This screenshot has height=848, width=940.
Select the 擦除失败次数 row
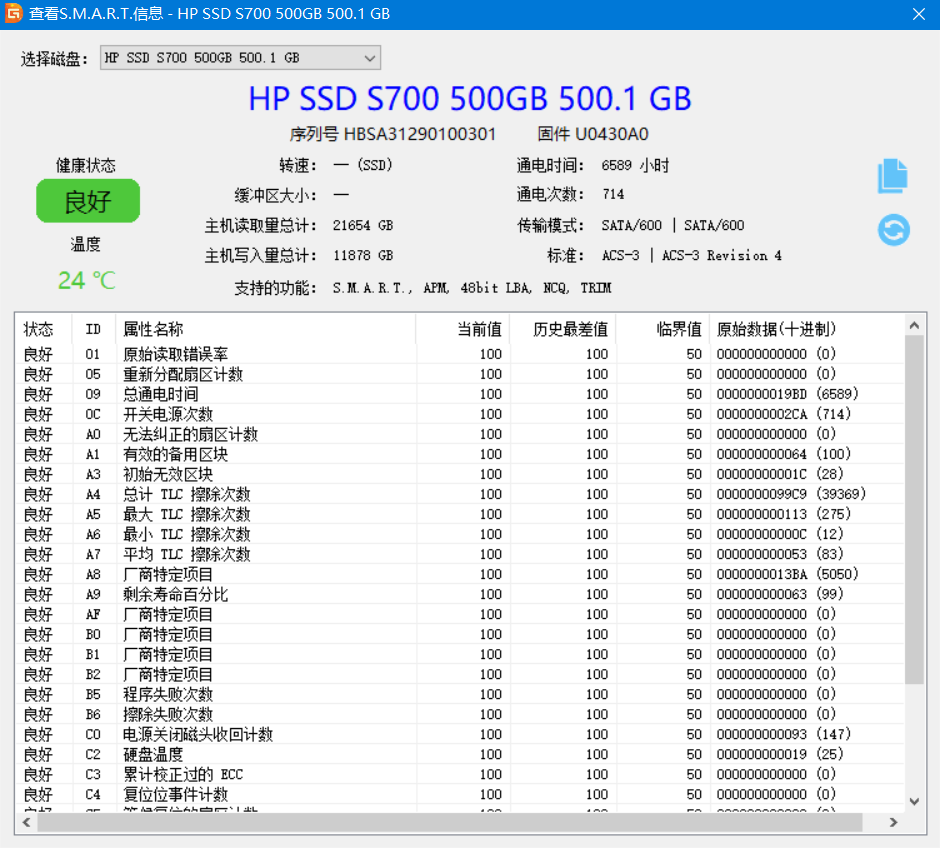(460, 714)
